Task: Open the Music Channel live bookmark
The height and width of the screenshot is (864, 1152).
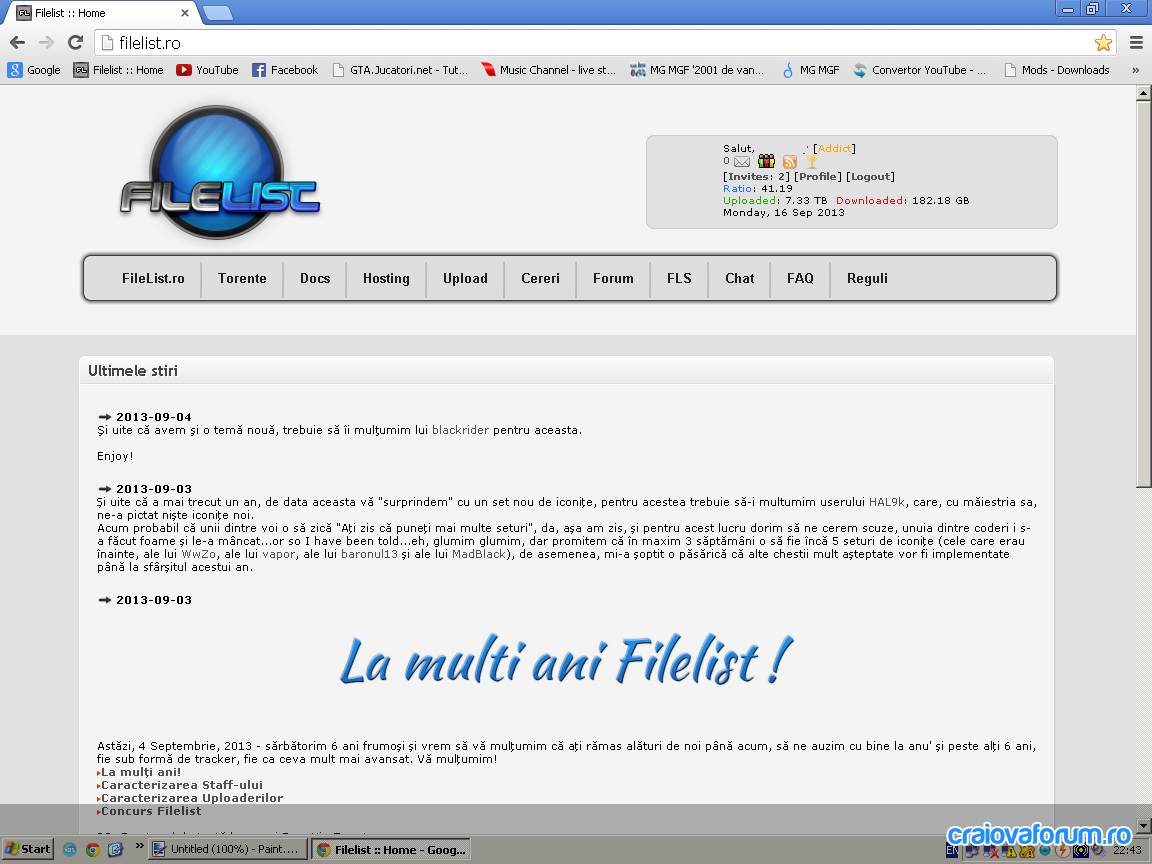Action: (x=548, y=70)
